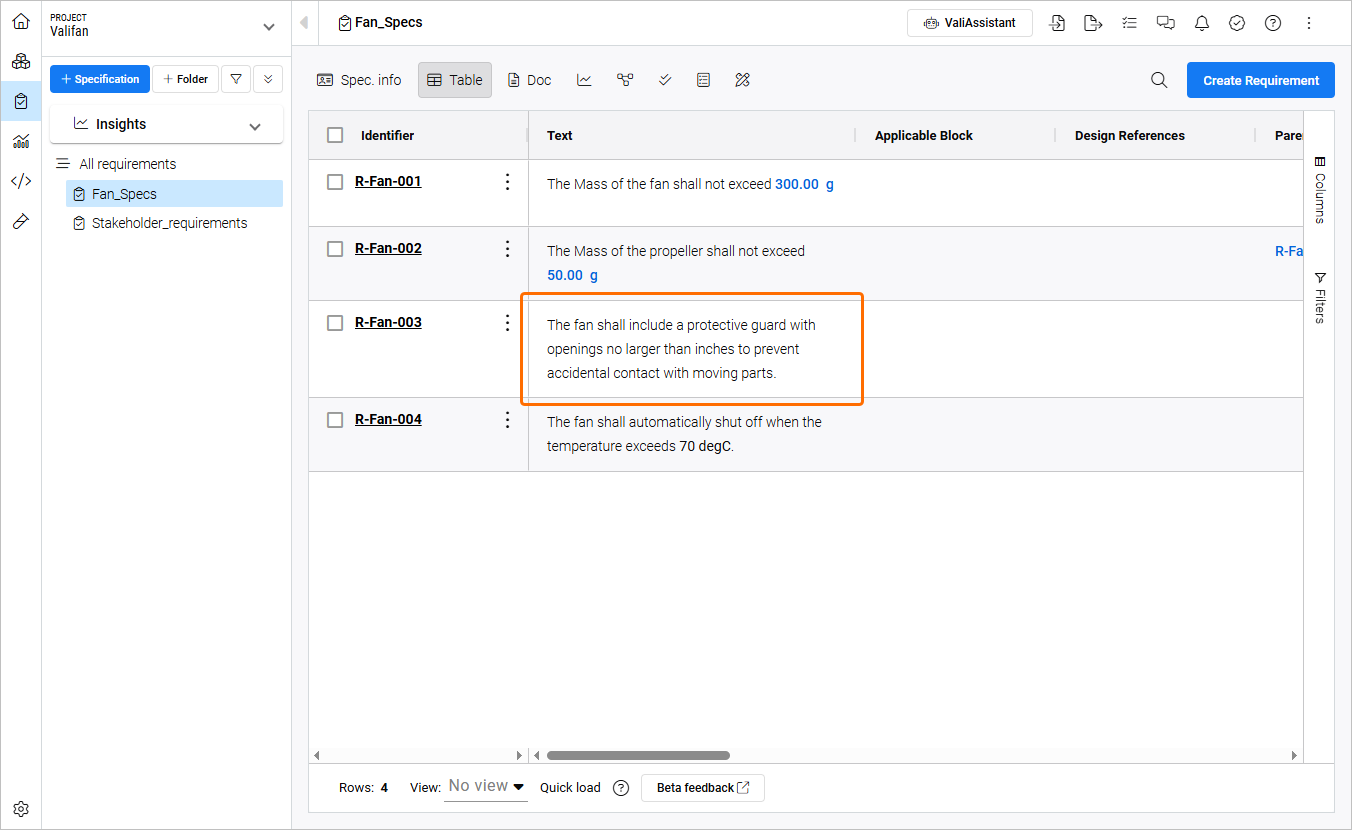Viewport: 1352px width, 830px height.
Task: Open the list report icon in toolbar
Action: point(704,80)
